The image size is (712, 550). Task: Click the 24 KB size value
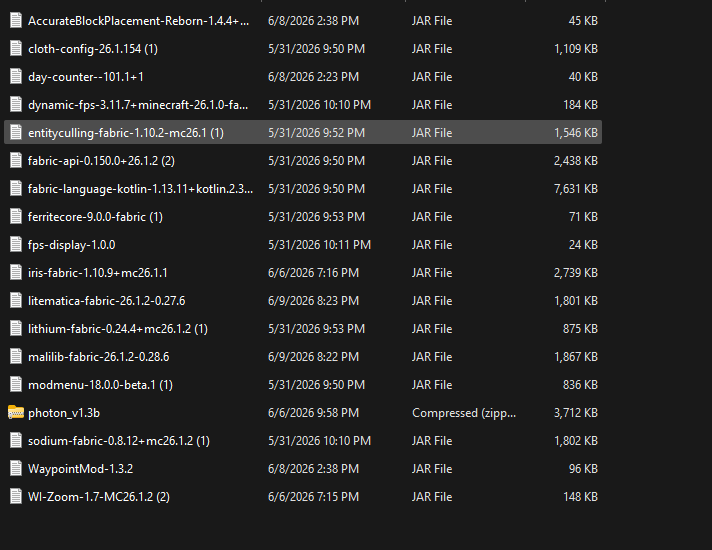(x=583, y=245)
